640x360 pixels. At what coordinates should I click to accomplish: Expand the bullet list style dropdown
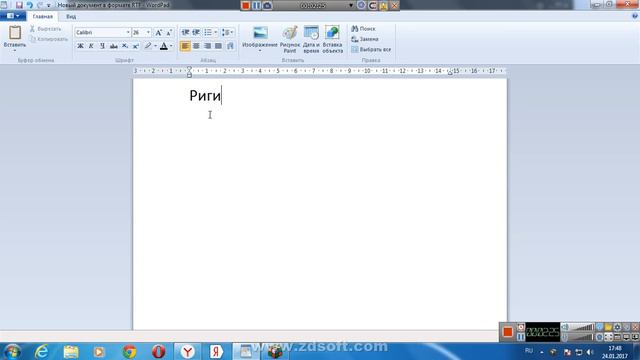(216, 32)
